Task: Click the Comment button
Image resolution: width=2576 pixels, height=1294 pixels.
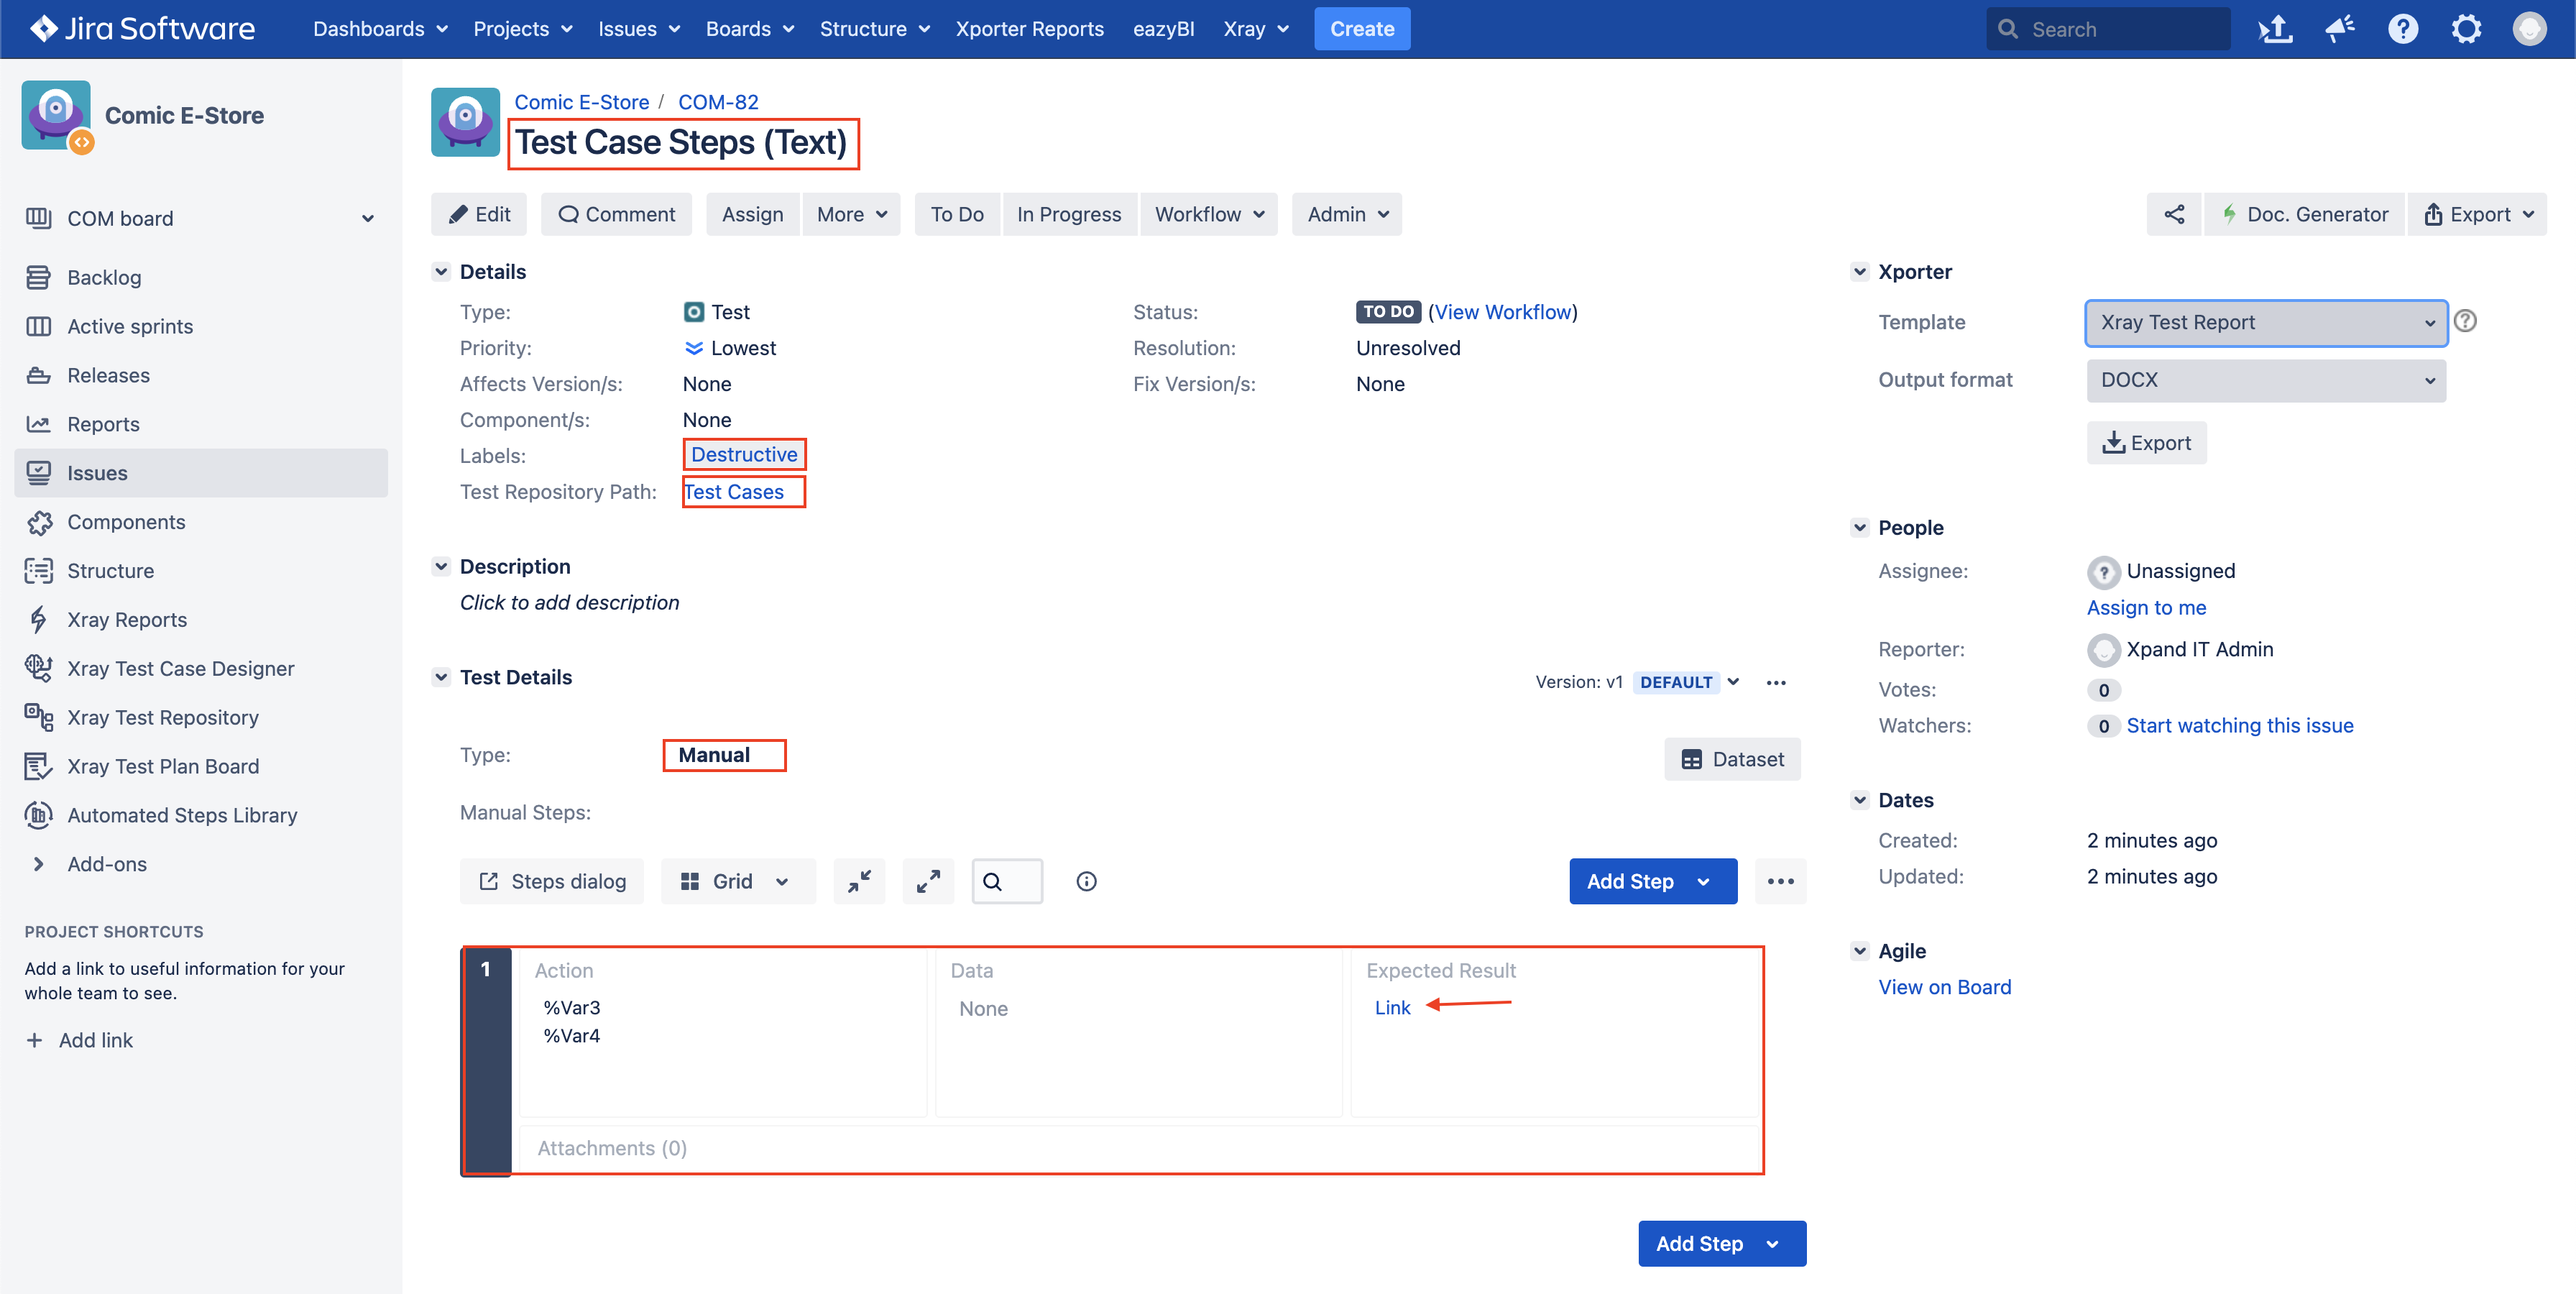Action: pos(616,214)
